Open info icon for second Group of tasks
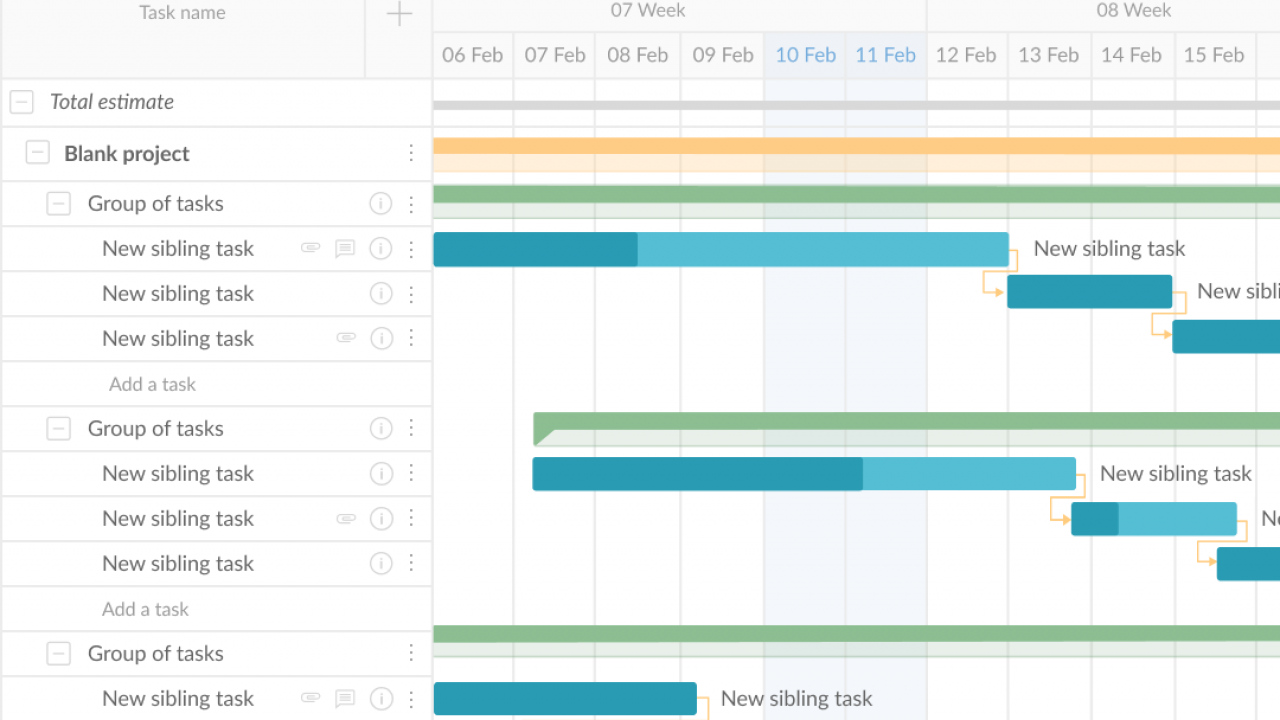1280x720 pixels. point(381,429)
